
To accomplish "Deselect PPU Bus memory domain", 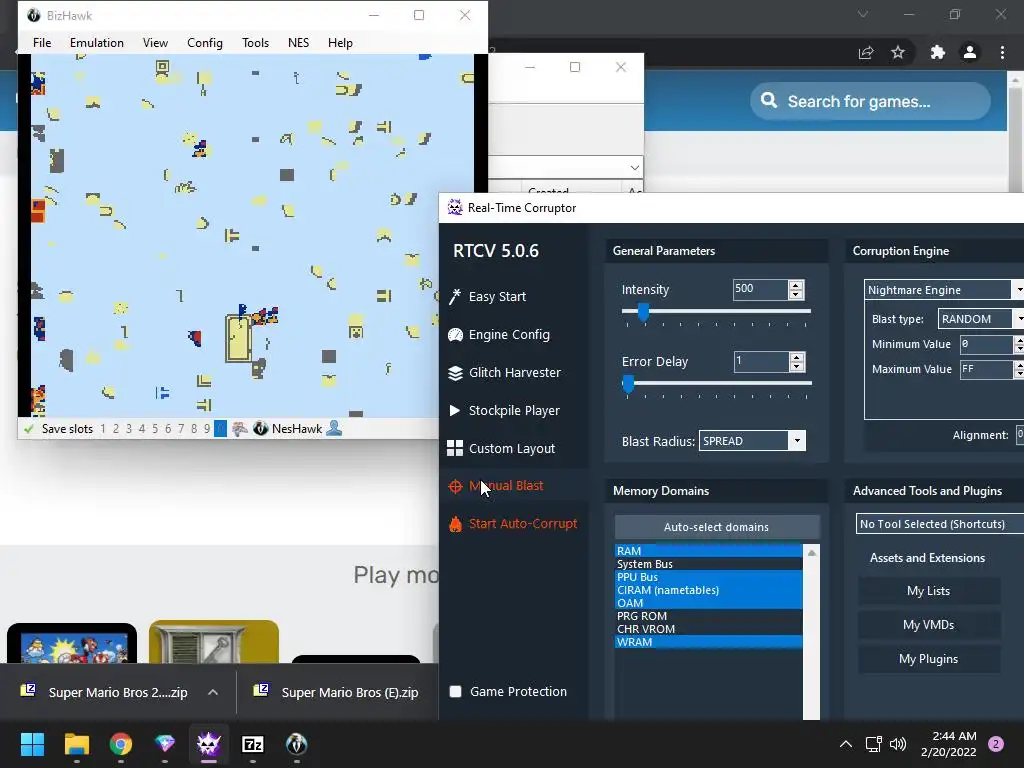I will (708, 577).
